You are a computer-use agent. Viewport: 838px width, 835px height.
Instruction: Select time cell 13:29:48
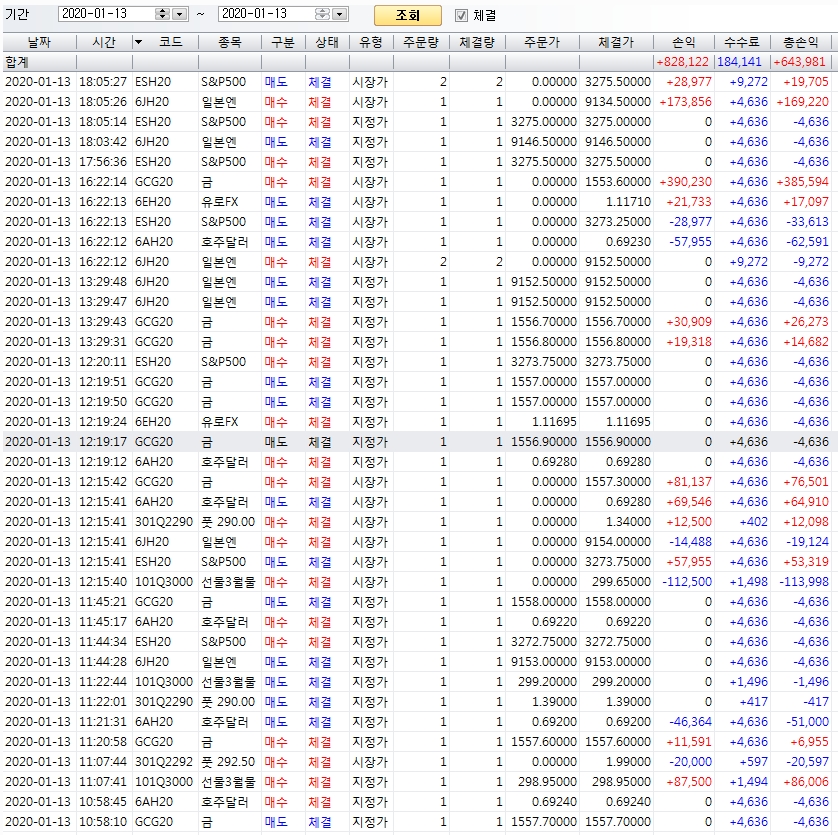[x=103, y=282]
